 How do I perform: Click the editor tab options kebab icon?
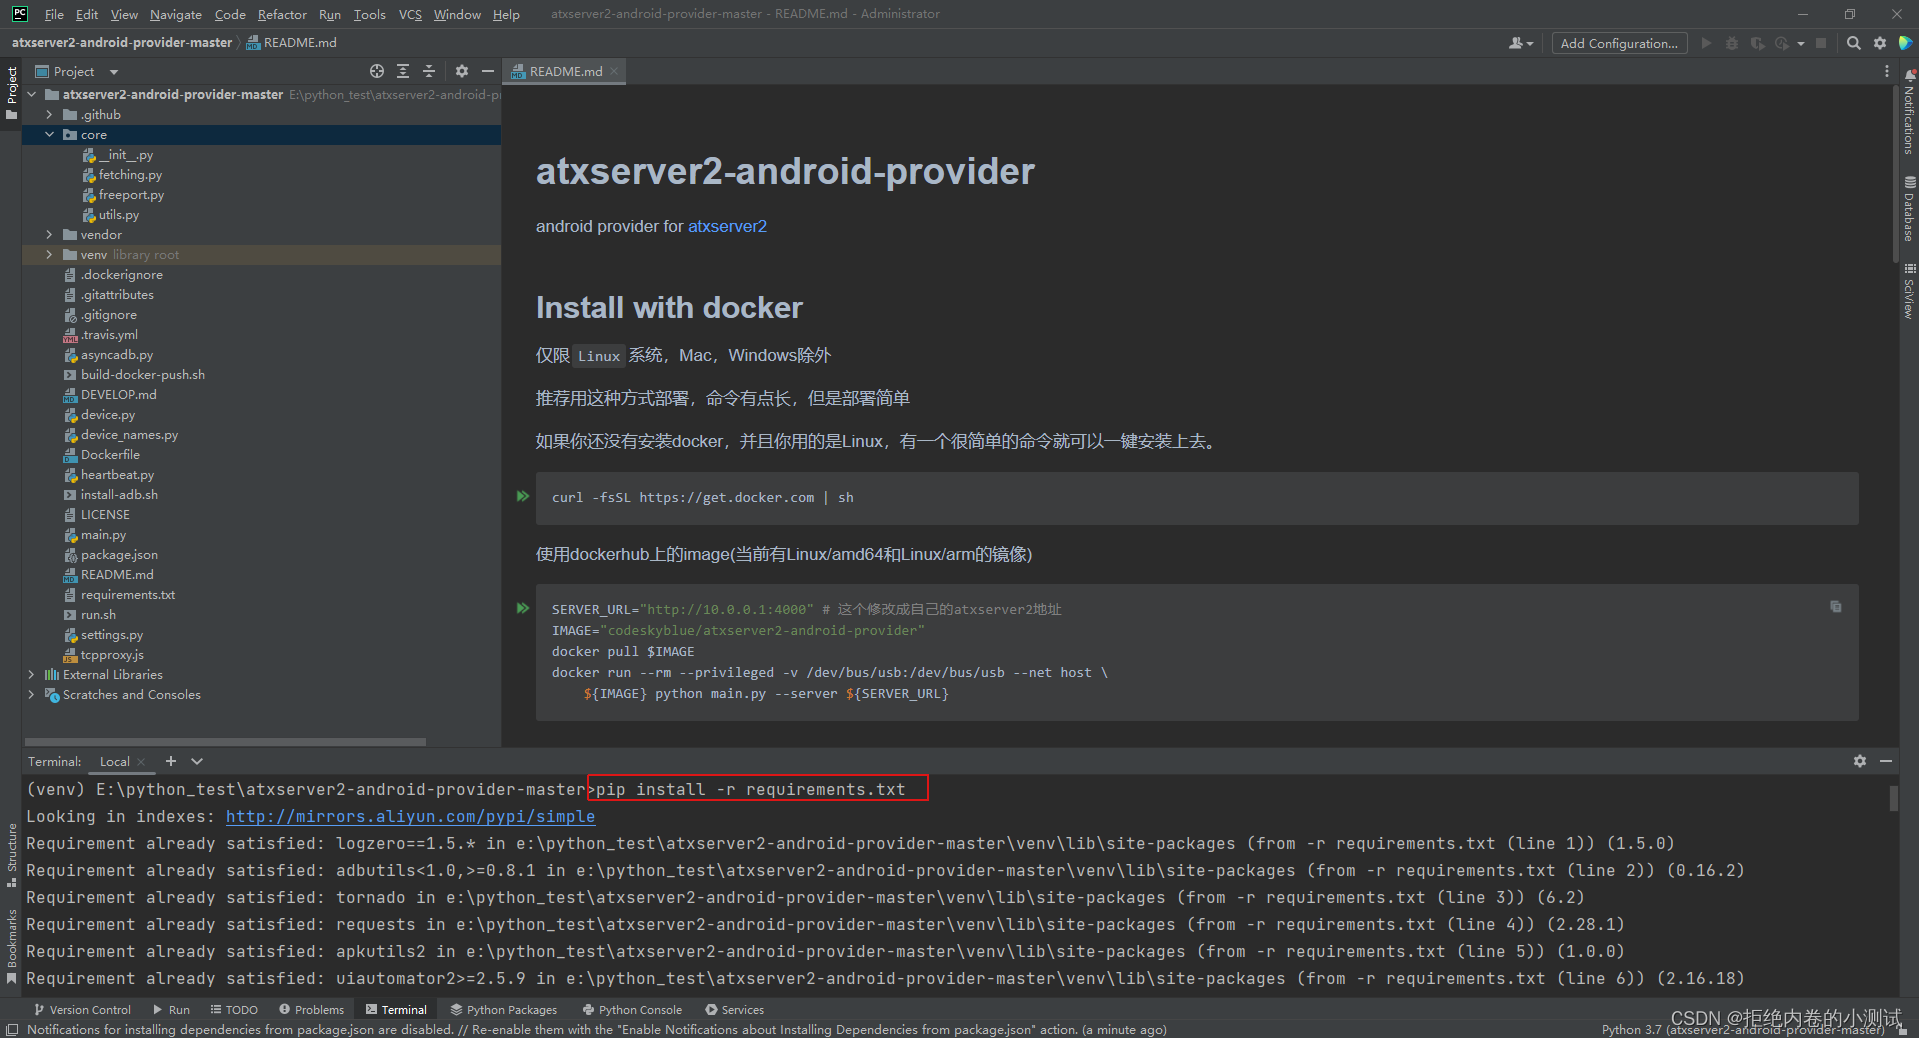point(1887,71)
